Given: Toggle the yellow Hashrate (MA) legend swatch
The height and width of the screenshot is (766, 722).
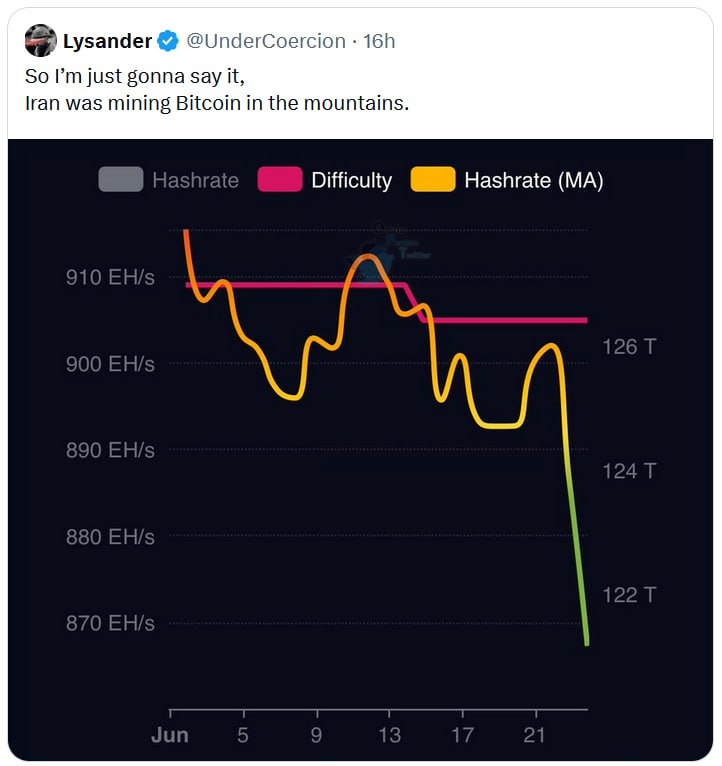Looking at the screenshot, I should tap(433, 179).
